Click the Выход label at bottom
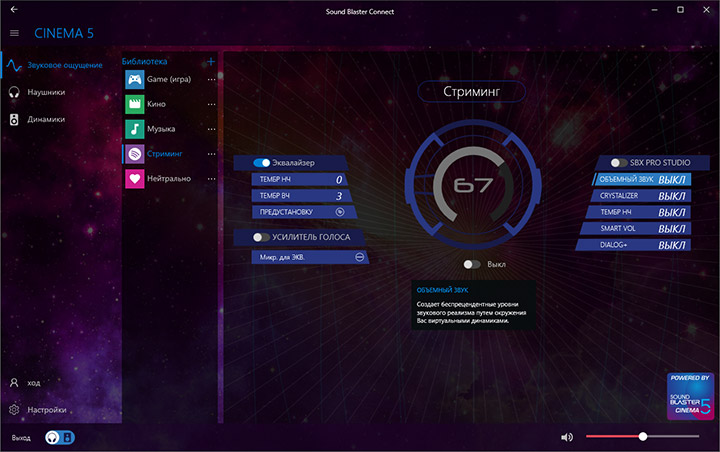 click(21, 438)
